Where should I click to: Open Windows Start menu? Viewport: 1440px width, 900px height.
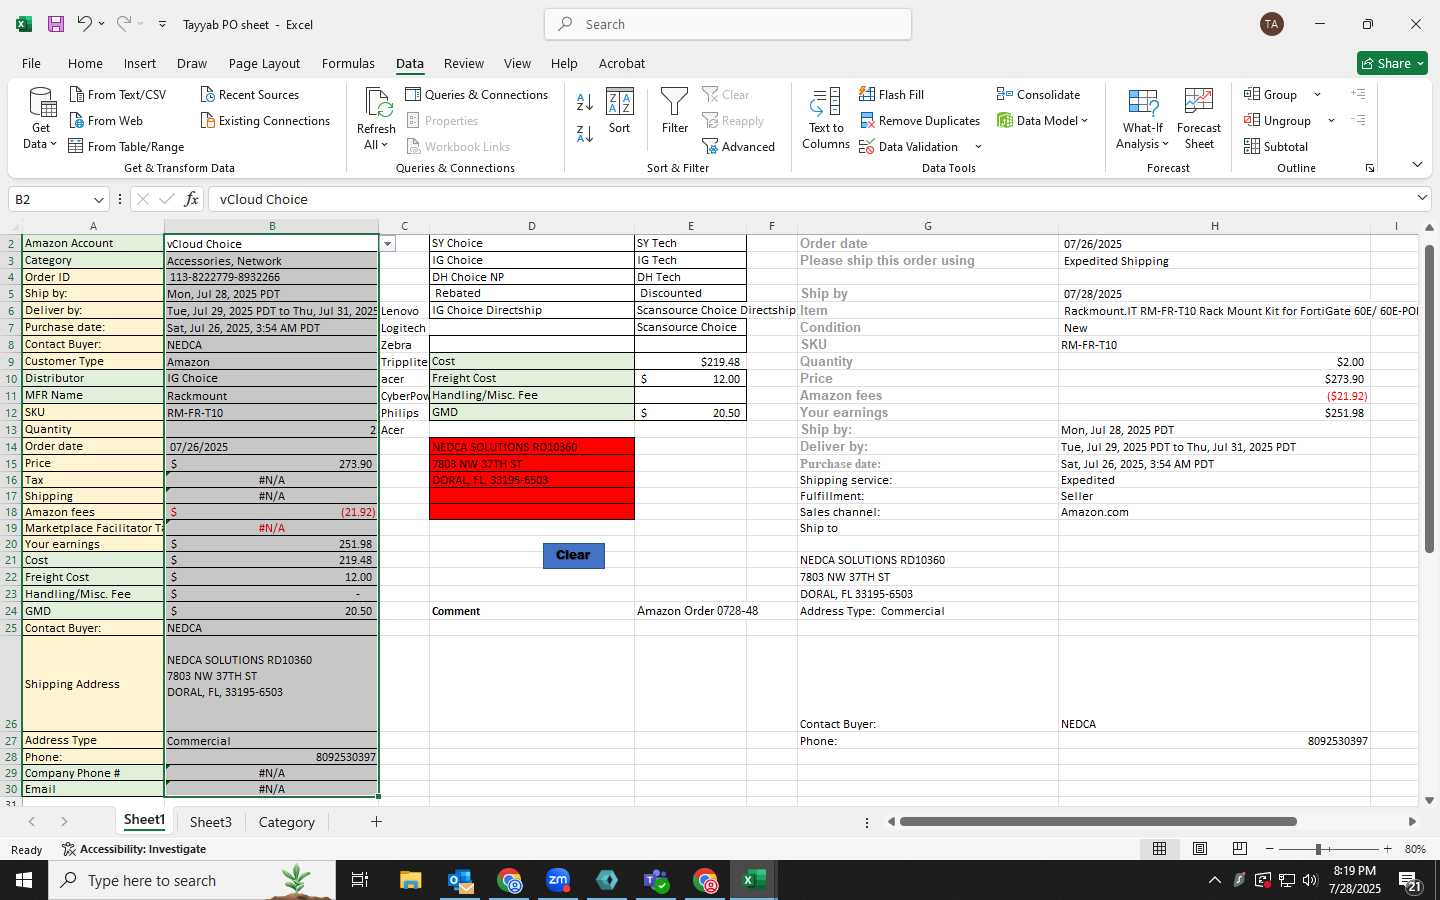pos(24,880)
